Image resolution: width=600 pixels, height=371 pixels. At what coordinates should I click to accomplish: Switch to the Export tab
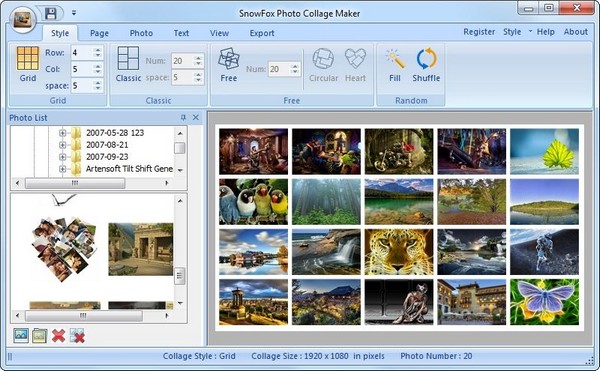262,33
